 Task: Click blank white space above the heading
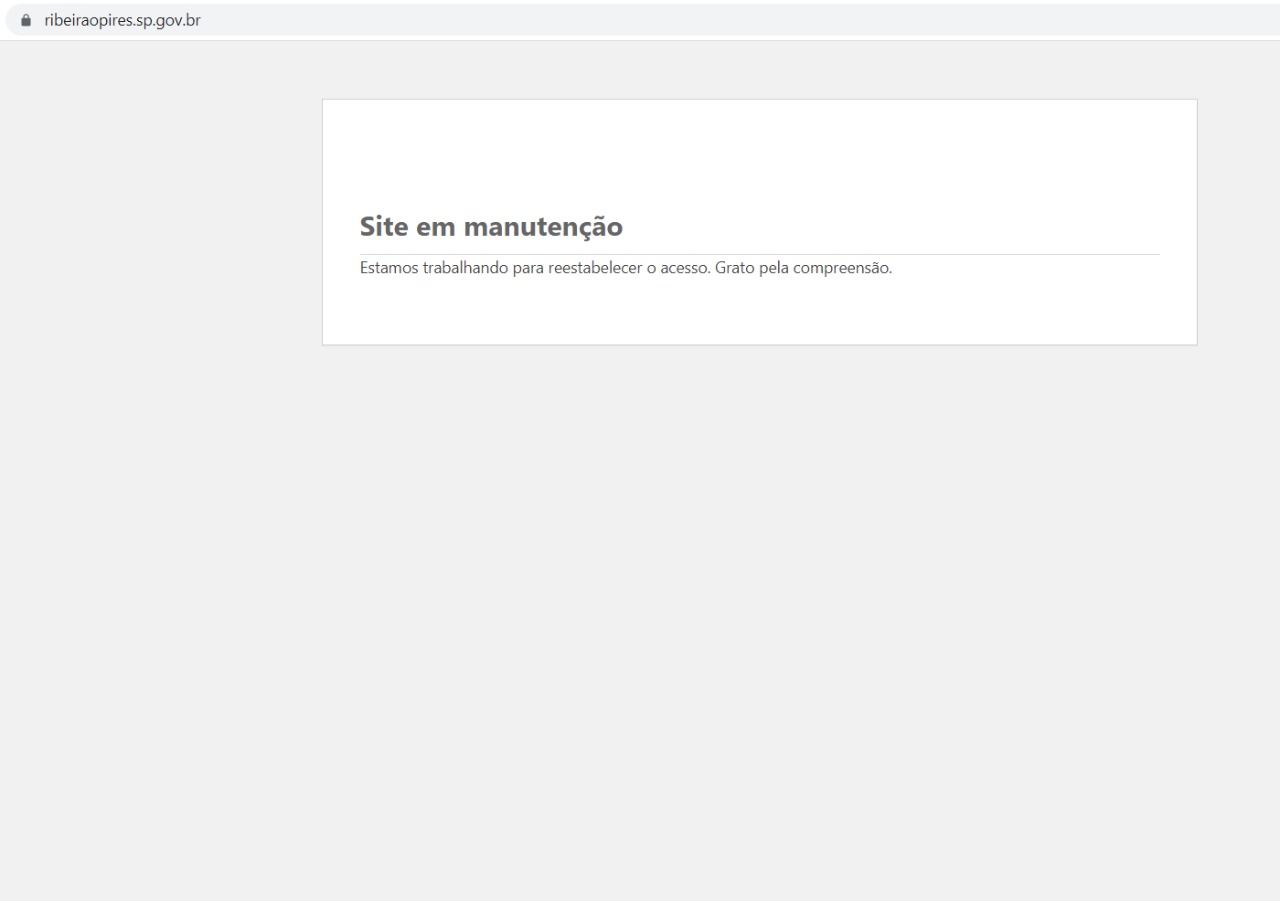click(x=760, y=150)
